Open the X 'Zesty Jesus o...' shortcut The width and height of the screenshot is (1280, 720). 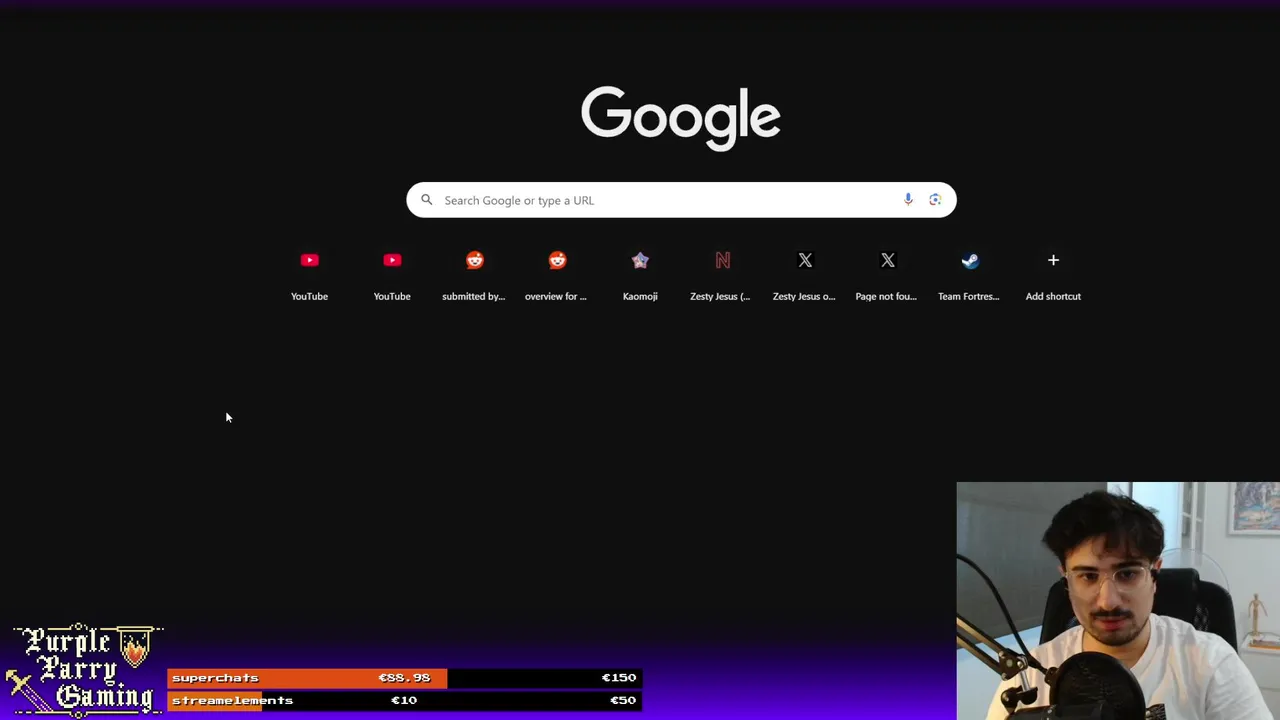805,273
